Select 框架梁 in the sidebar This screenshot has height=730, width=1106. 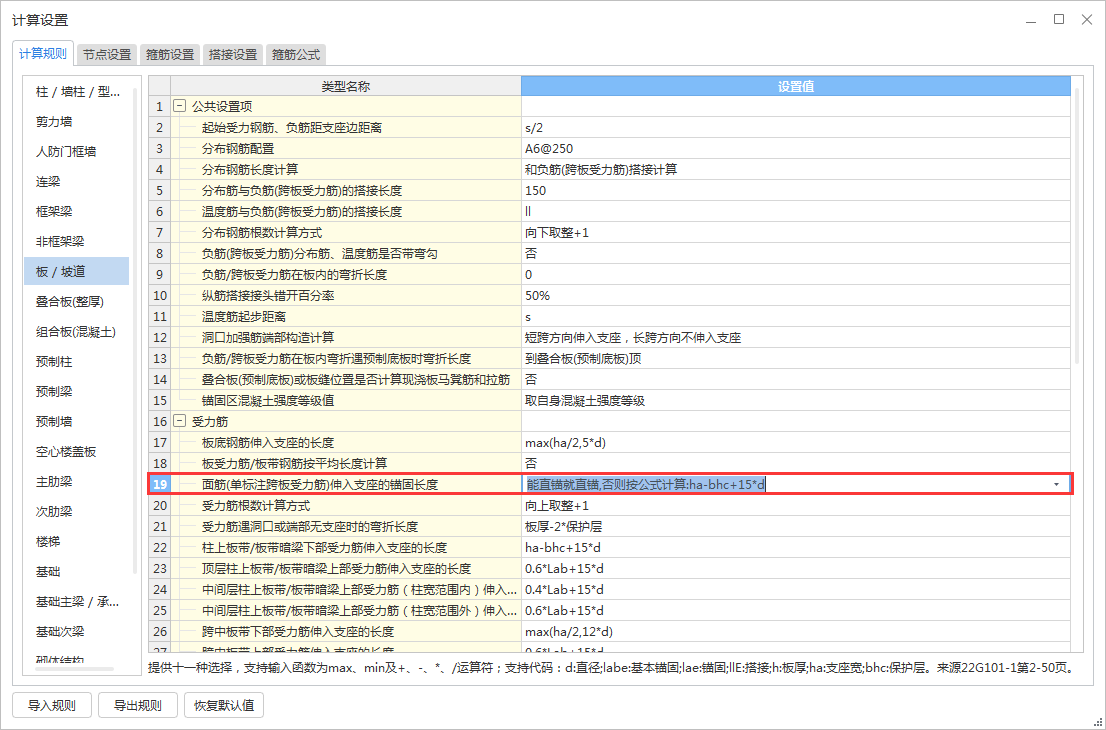tap(78, 212)
